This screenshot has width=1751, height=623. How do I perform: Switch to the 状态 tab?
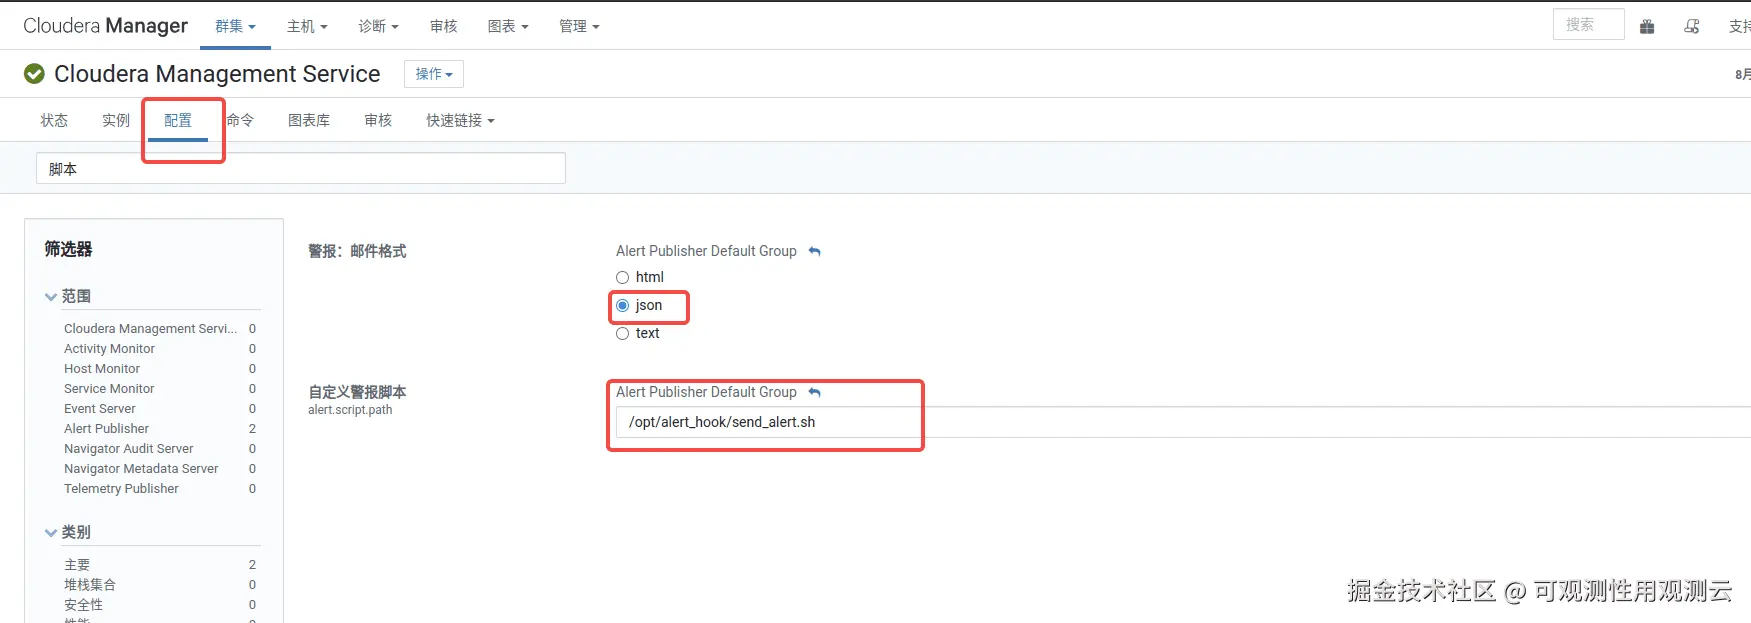[54, 120]
